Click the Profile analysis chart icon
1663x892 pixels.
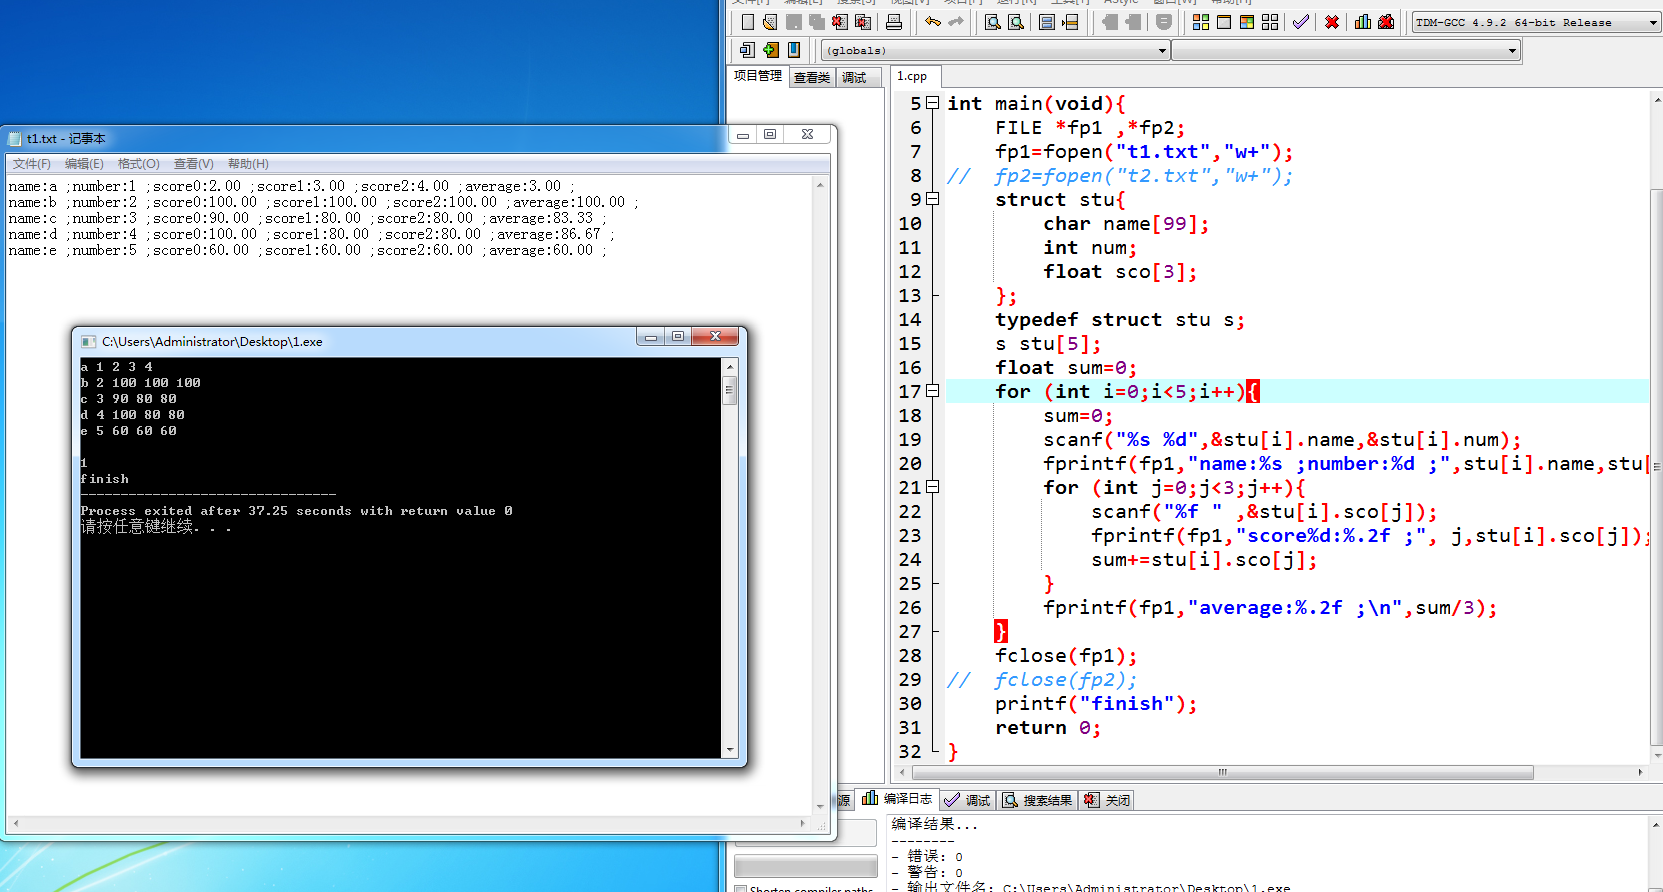pyautogui.click(x=1363, y=22)
